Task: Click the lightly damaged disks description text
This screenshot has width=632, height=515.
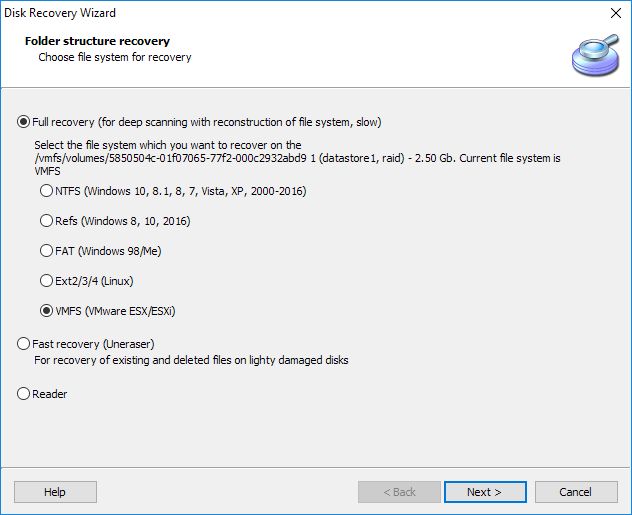Action: click(x=191, y=360)
